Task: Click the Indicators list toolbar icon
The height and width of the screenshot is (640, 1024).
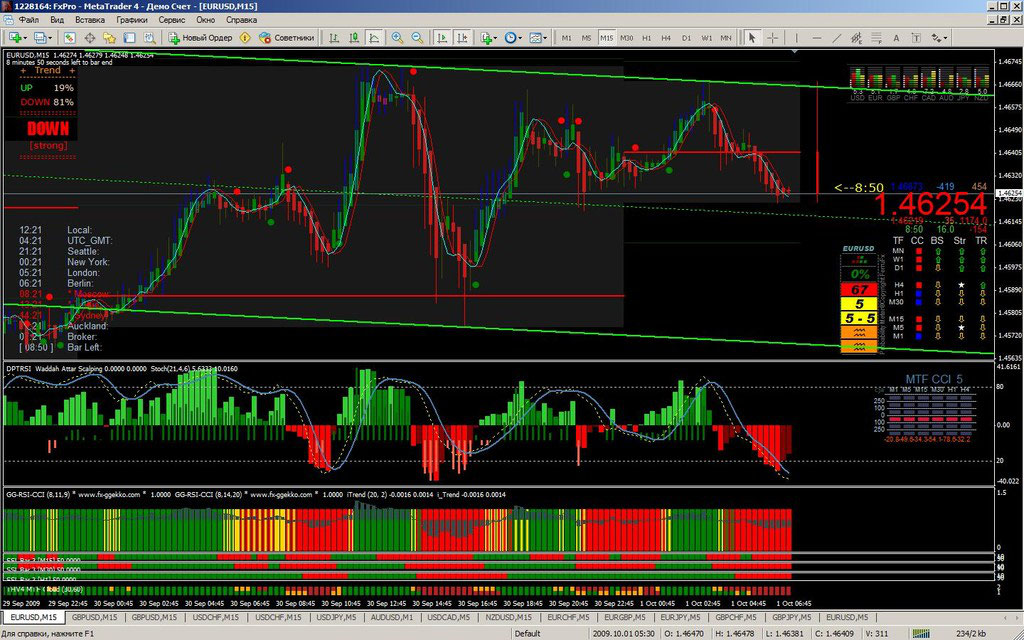Action: pyautogui.click(x=487, y=38)
